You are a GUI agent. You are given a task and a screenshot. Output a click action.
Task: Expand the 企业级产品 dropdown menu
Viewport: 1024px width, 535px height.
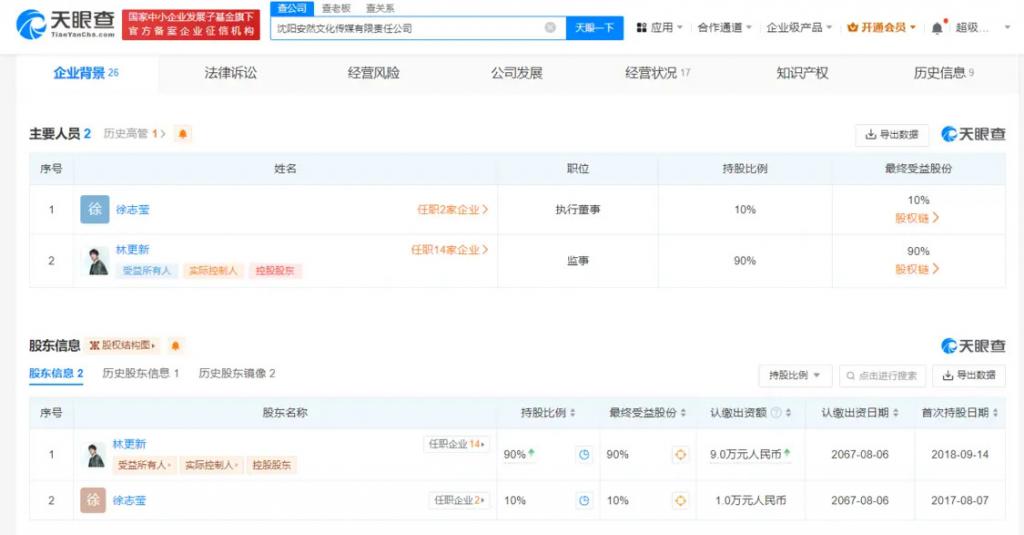coord(800,28)
